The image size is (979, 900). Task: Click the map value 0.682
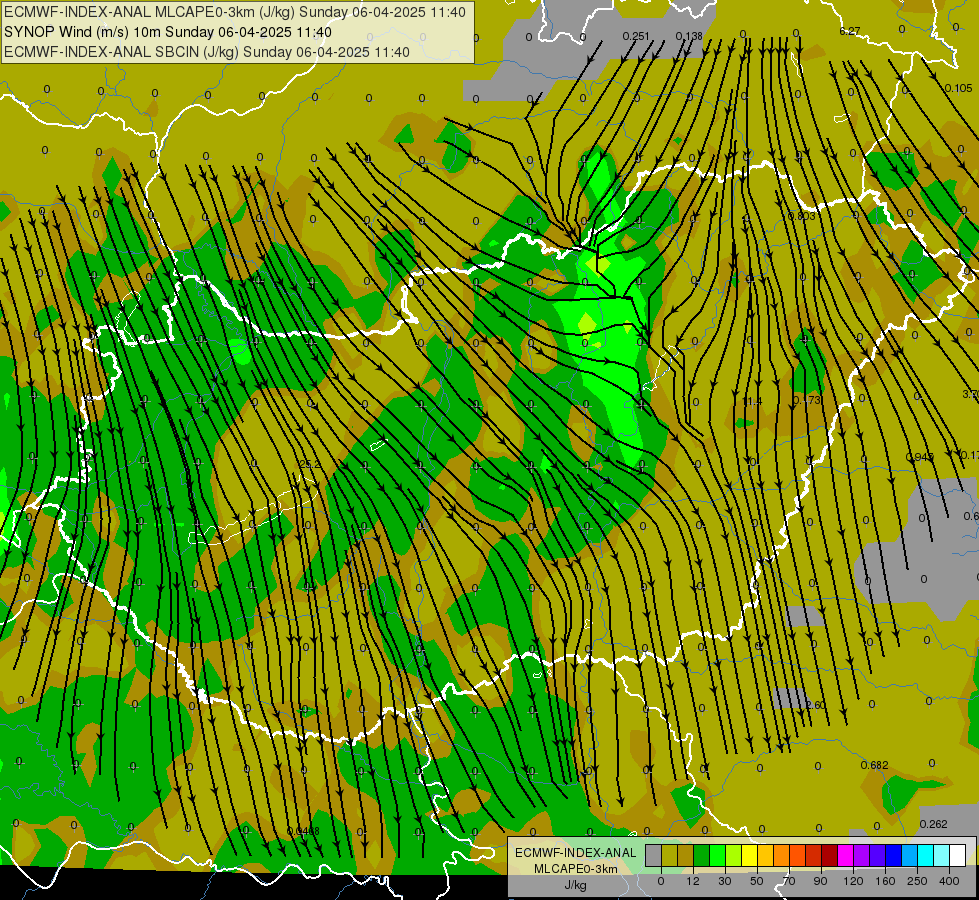[874, 765]
